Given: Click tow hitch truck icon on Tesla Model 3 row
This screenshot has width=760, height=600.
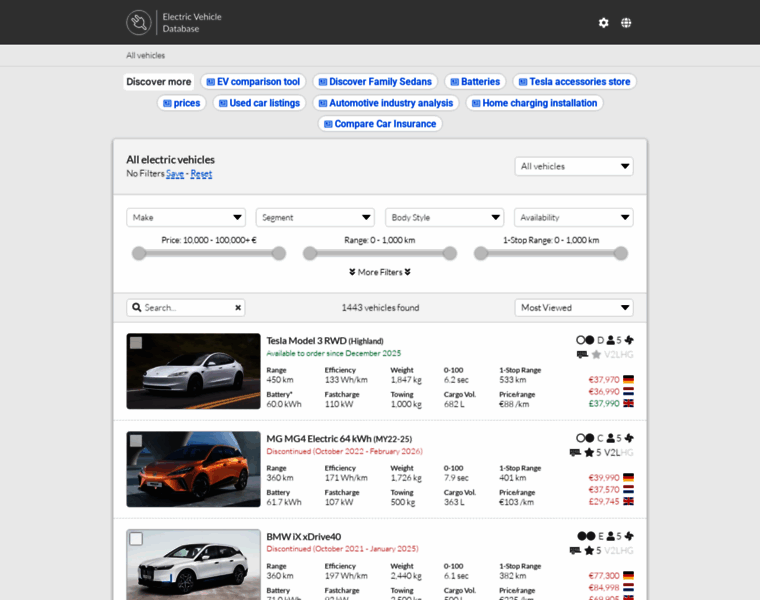Looking at the screenshot, I should 582,354.
